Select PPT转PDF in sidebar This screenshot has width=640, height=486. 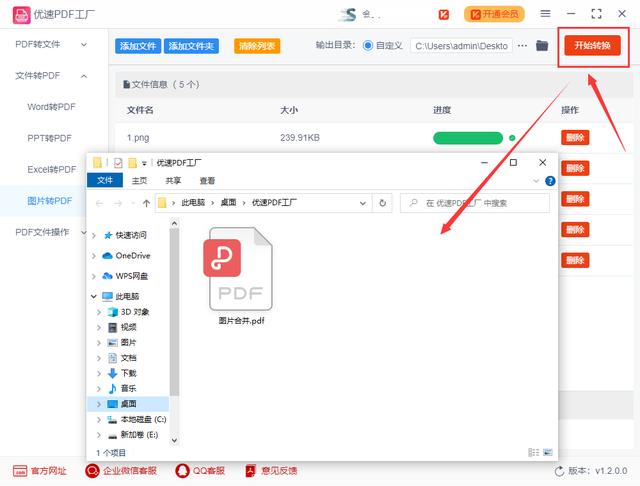tap(49, 138)
